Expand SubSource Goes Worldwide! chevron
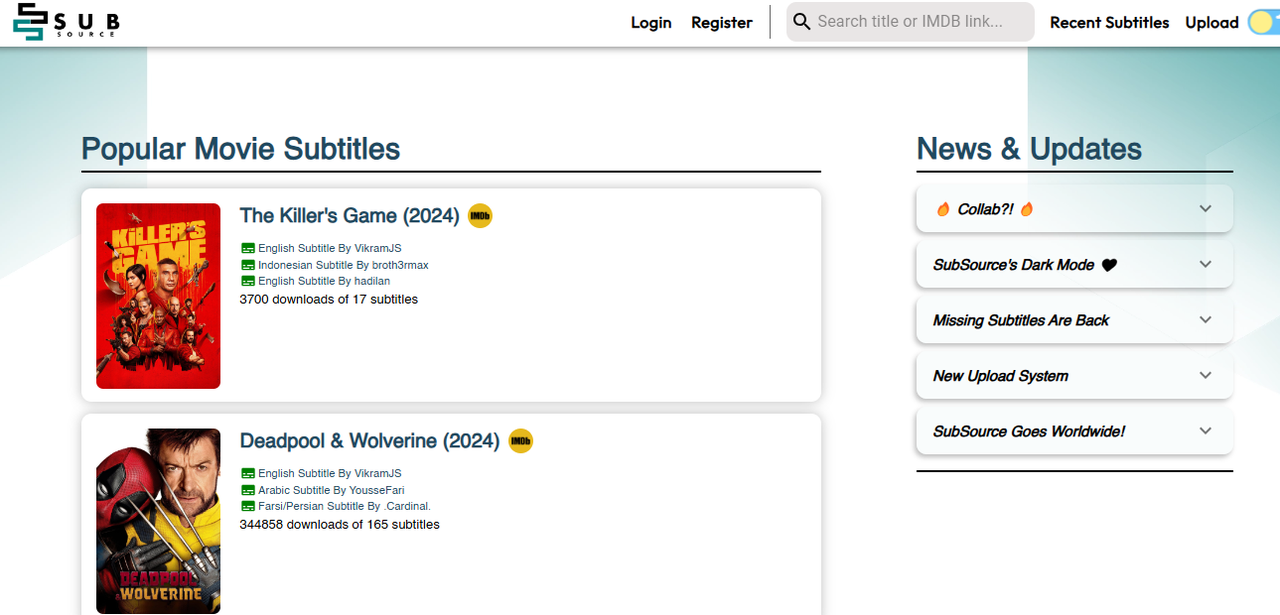 click(1205, 431)
